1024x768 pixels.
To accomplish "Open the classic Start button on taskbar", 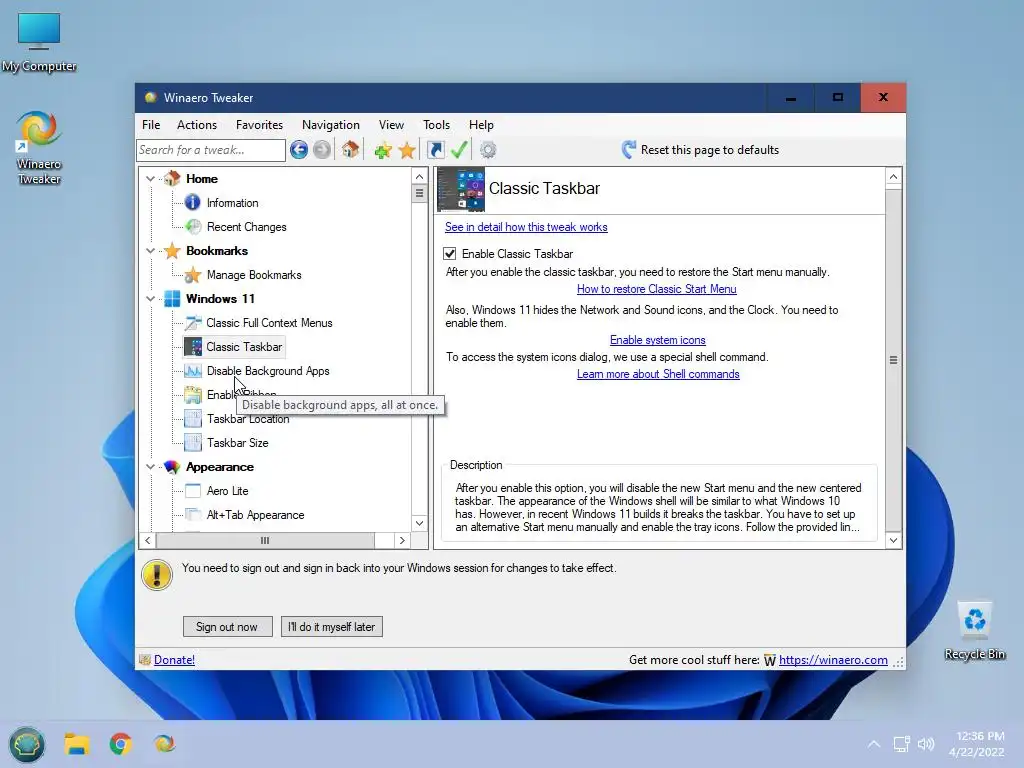I will [27, 744].
